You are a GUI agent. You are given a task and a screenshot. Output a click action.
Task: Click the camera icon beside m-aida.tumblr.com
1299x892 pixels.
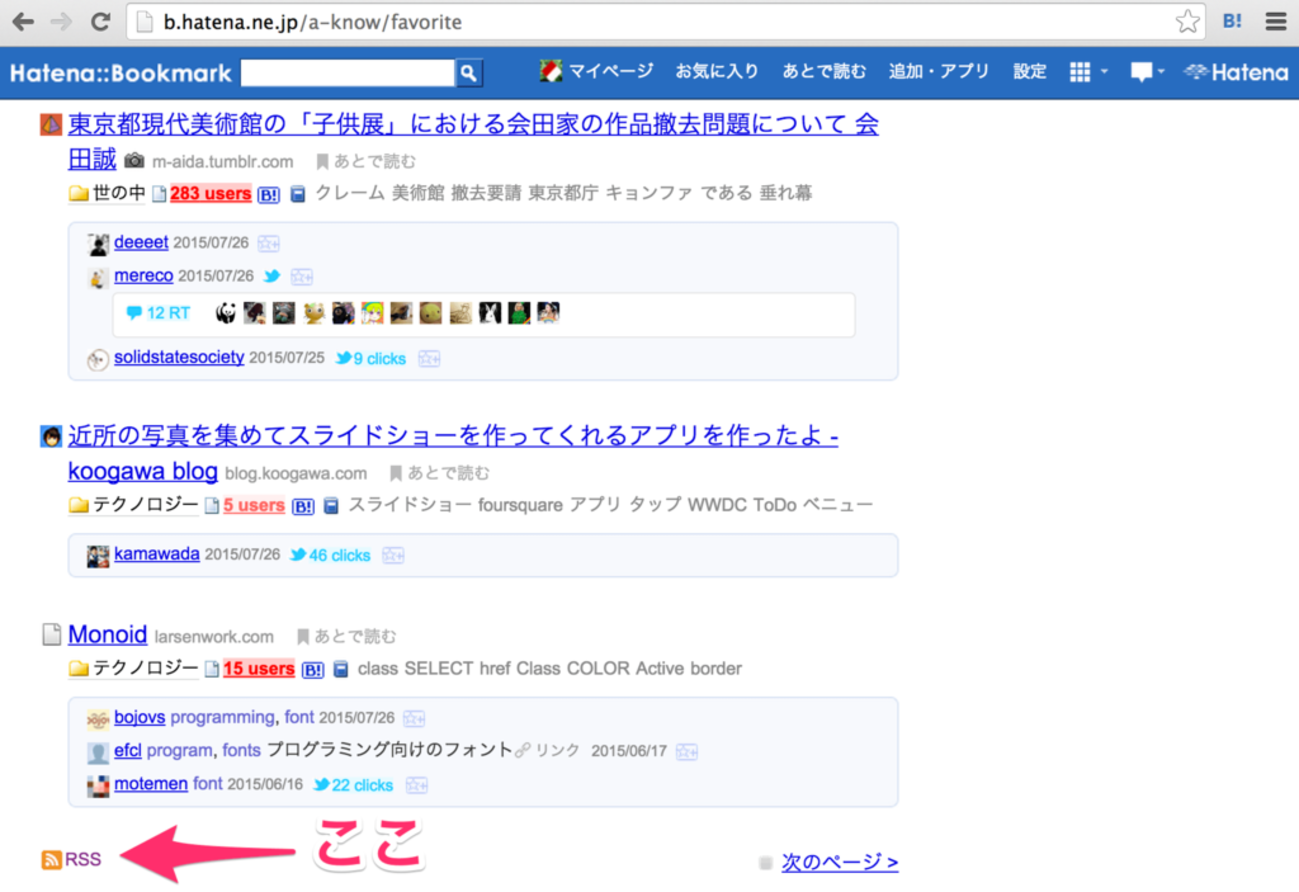(134, 161)
